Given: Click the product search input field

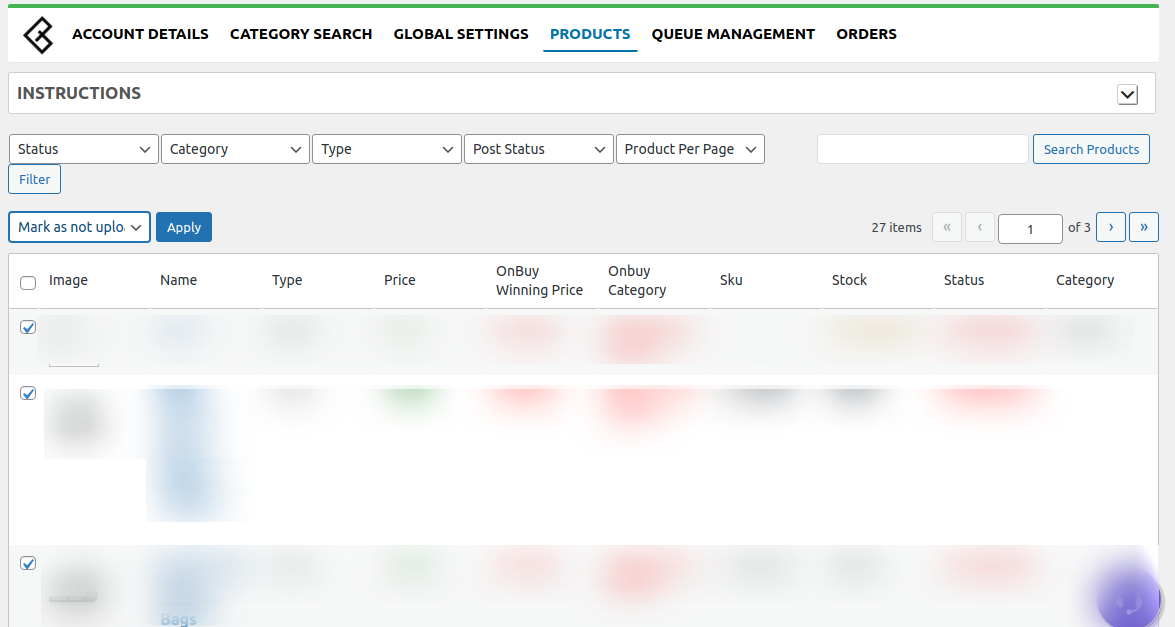Looking at the screenshot, I should click(922, 149).
